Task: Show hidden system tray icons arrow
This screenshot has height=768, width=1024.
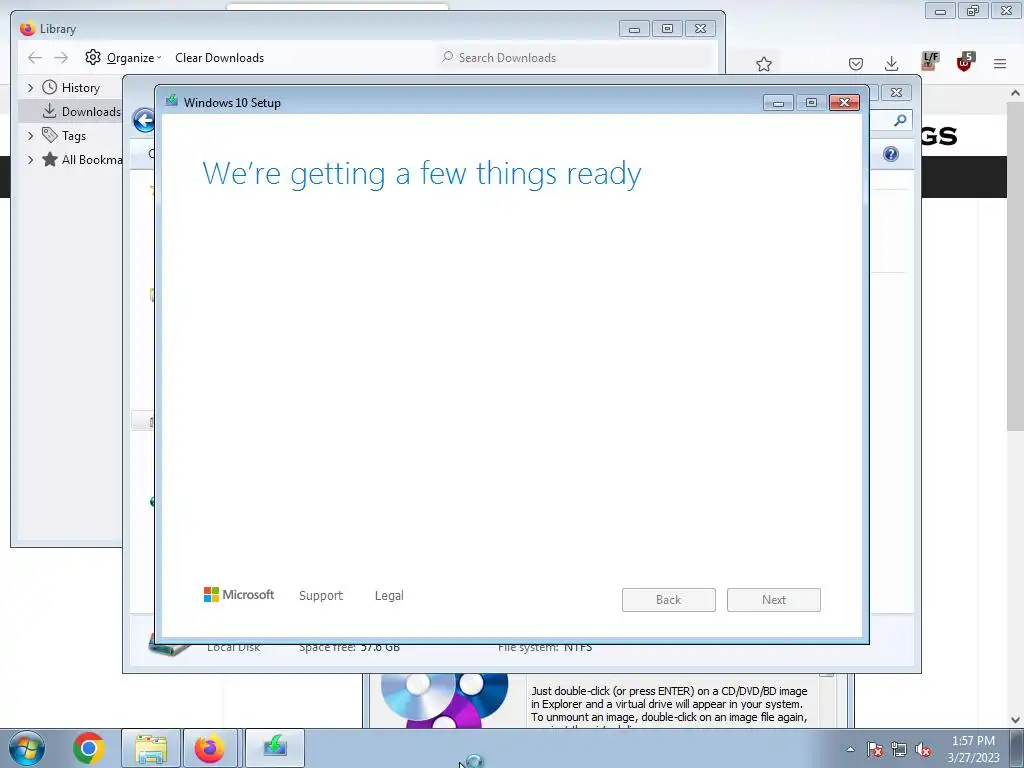Action: 850,749
